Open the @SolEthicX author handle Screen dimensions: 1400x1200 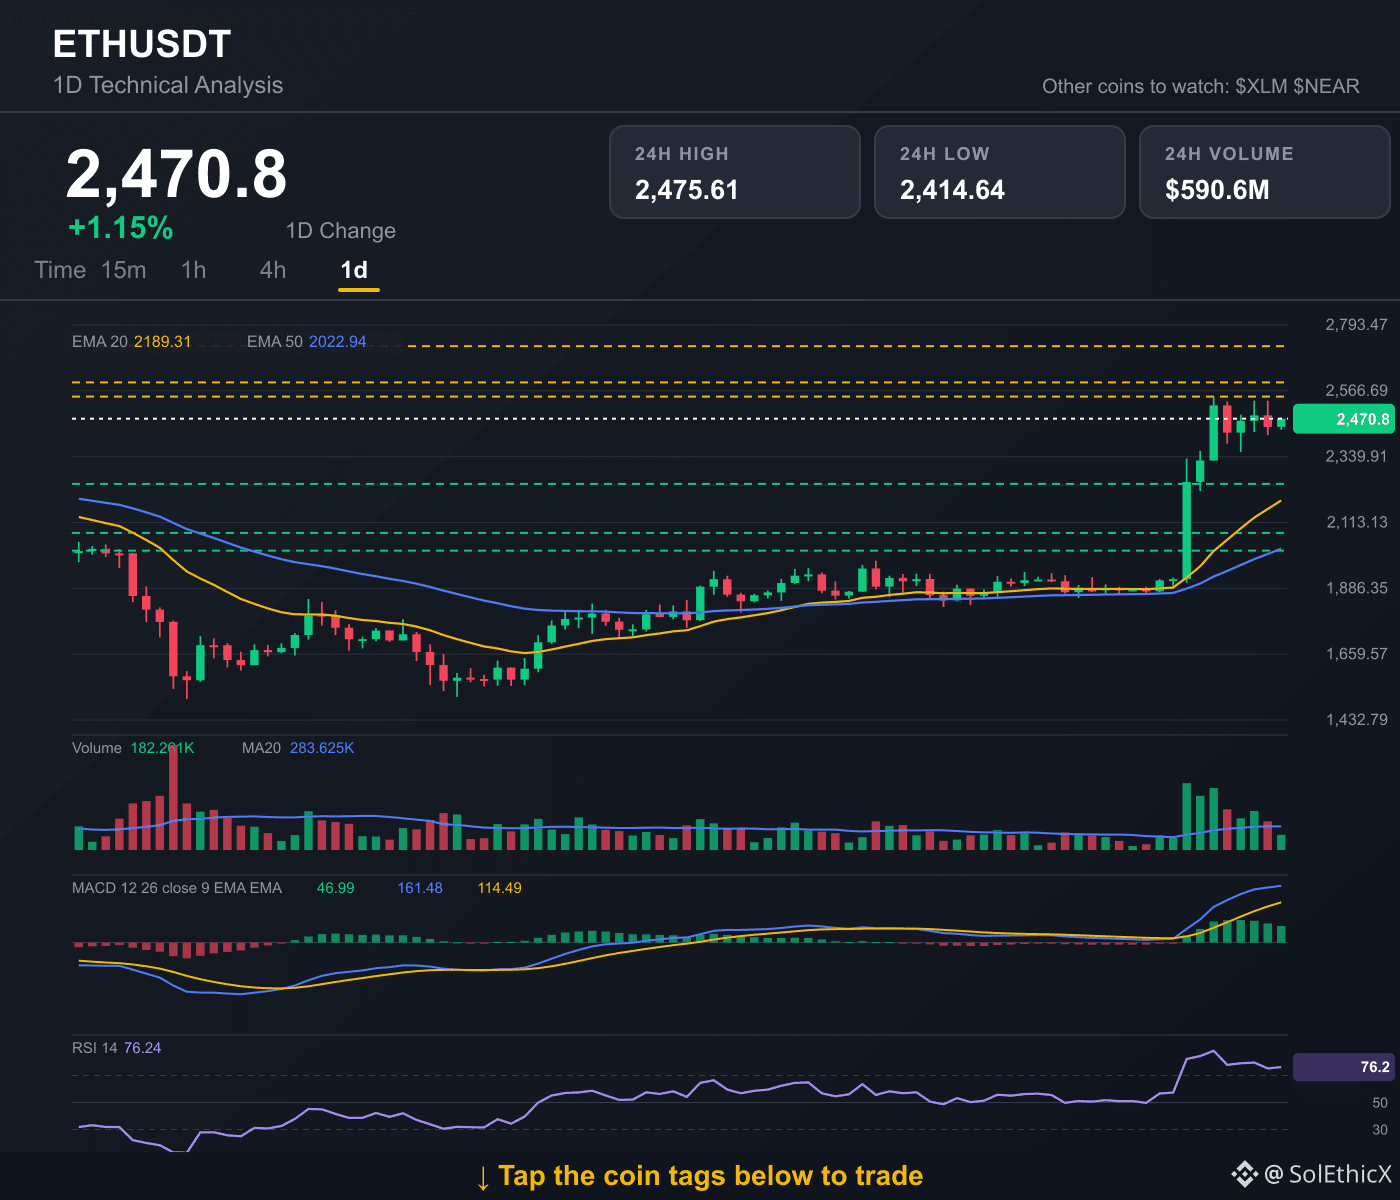[1328, 1174]
